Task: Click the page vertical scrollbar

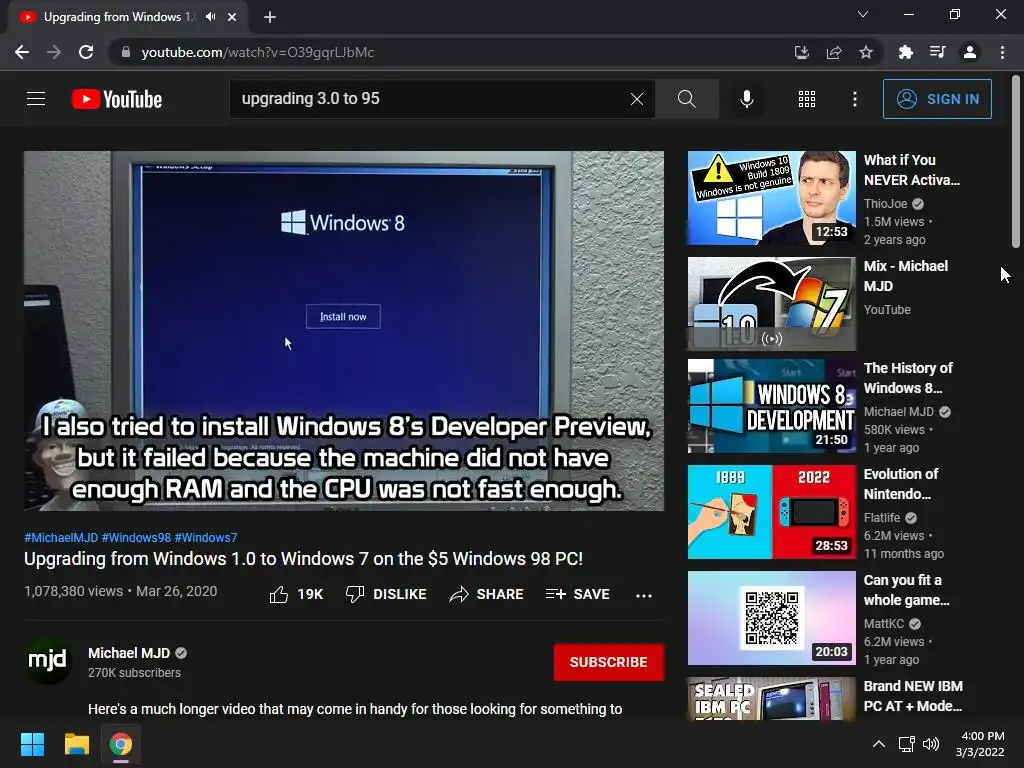Action: click(x=1016, y=162)
